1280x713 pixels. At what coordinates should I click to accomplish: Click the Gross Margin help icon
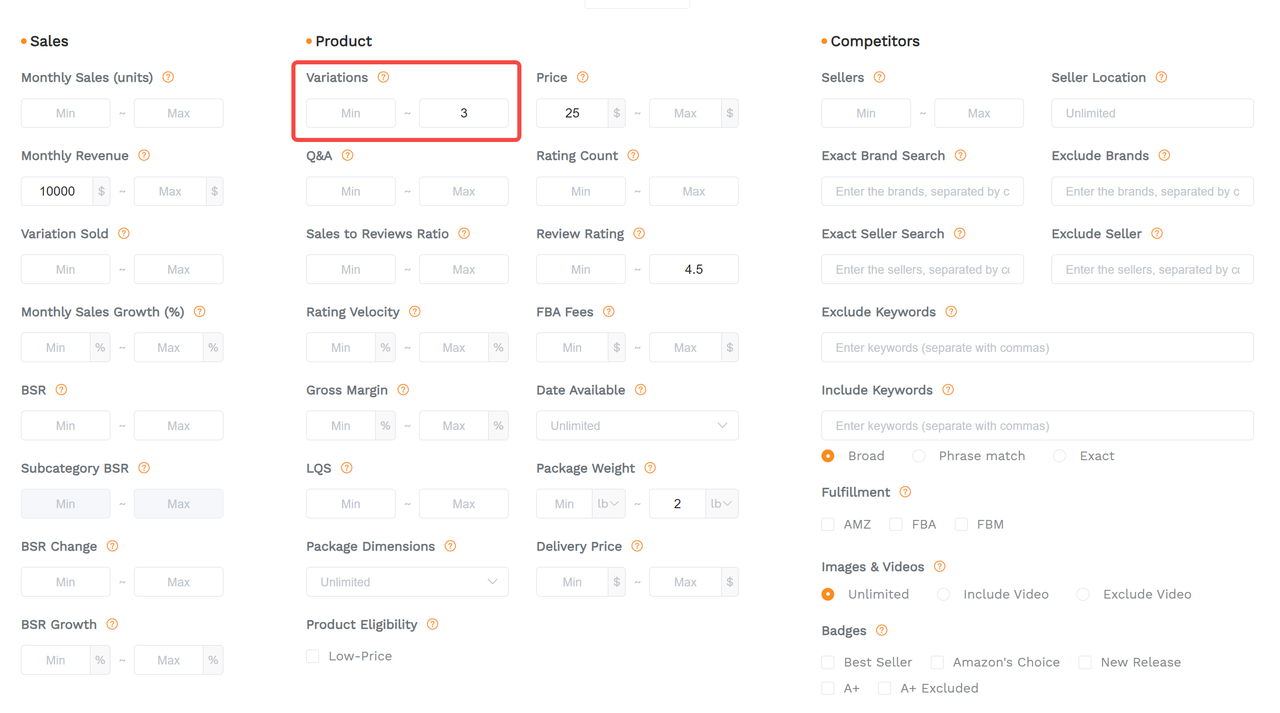point(403,390)
